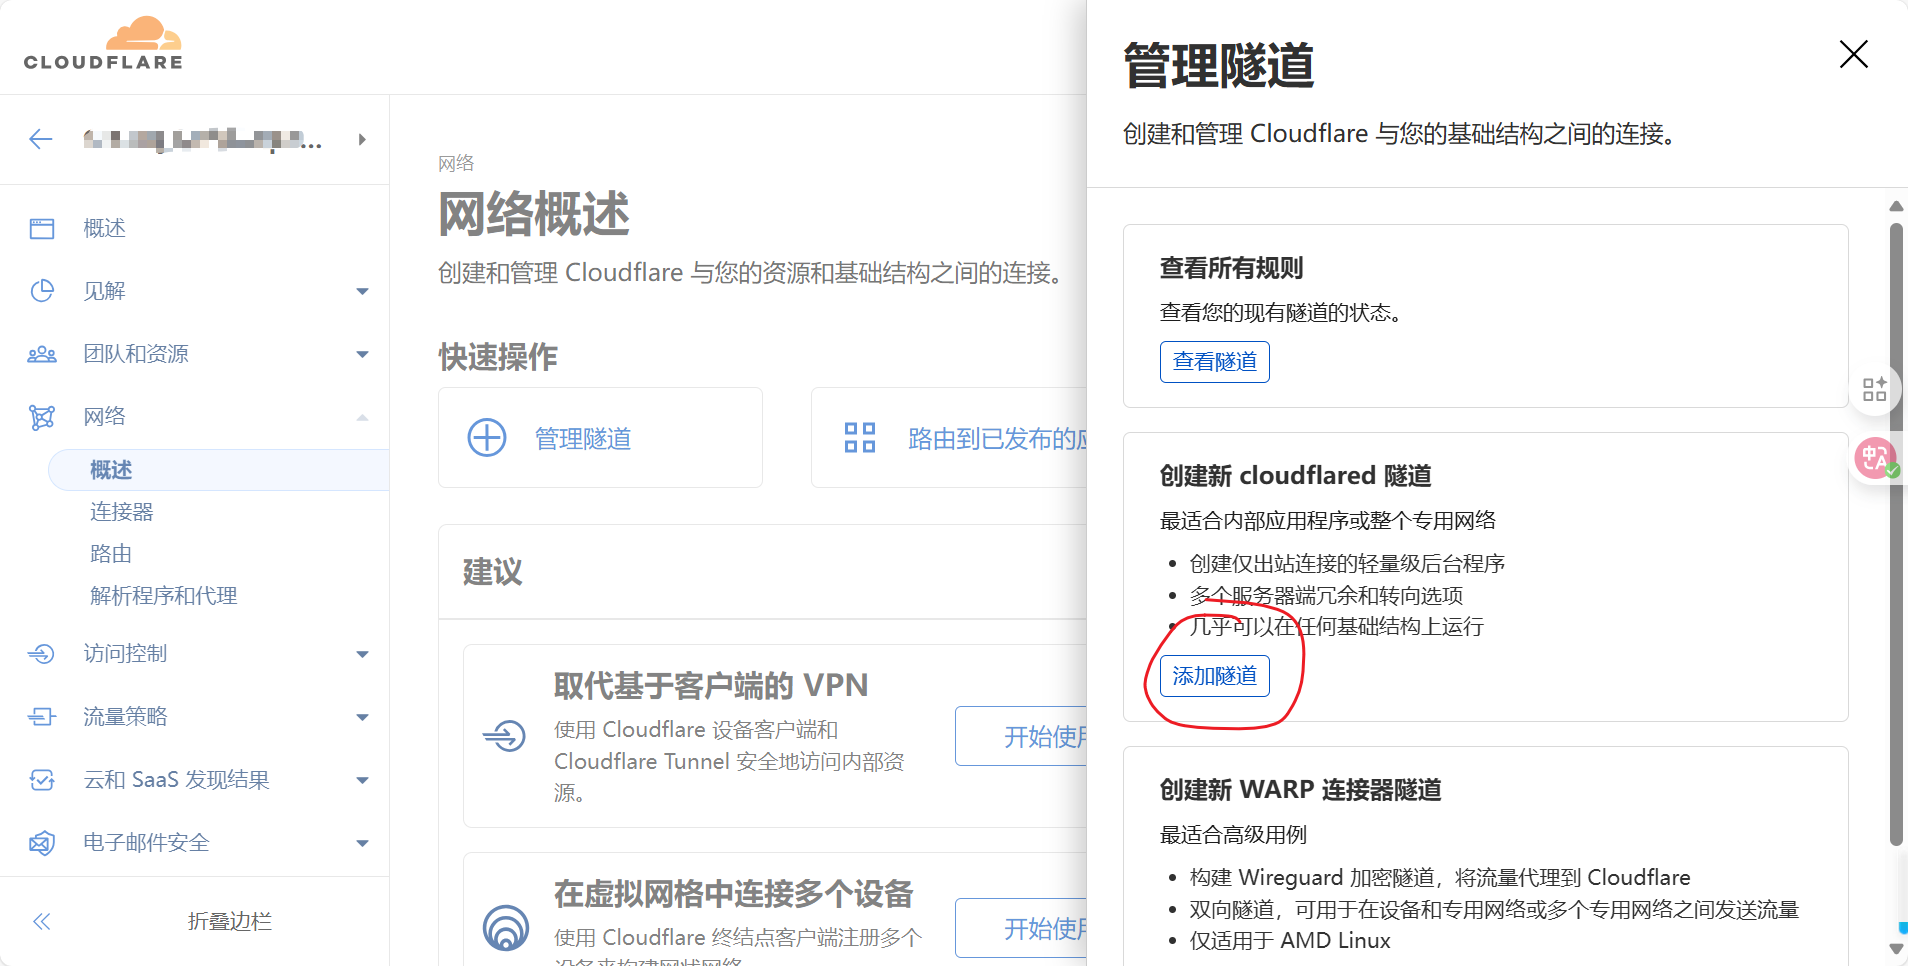Click the virtual mesh network radar icon
This screenshot has height=966, width=1908.
pos(506,928)
